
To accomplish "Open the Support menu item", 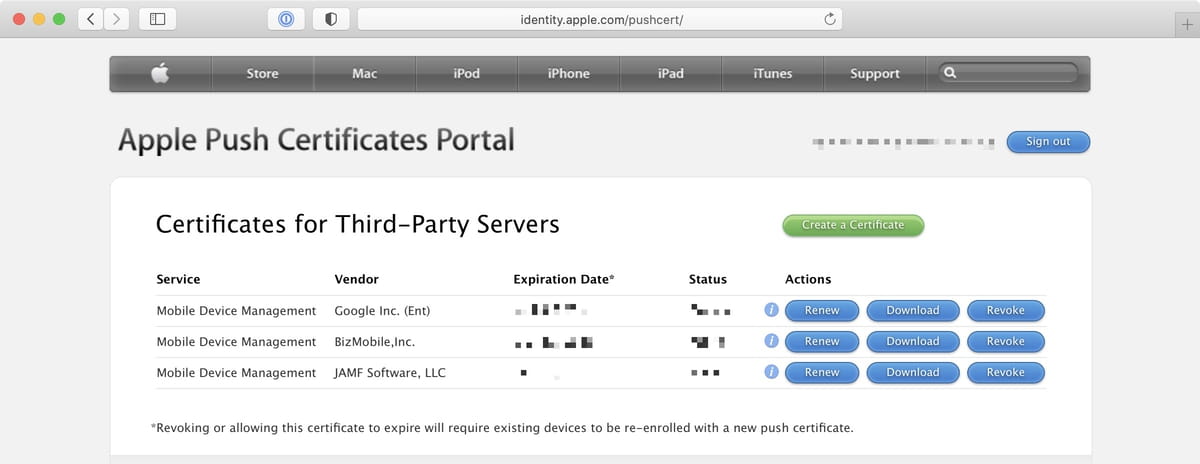I will point(874,73).
